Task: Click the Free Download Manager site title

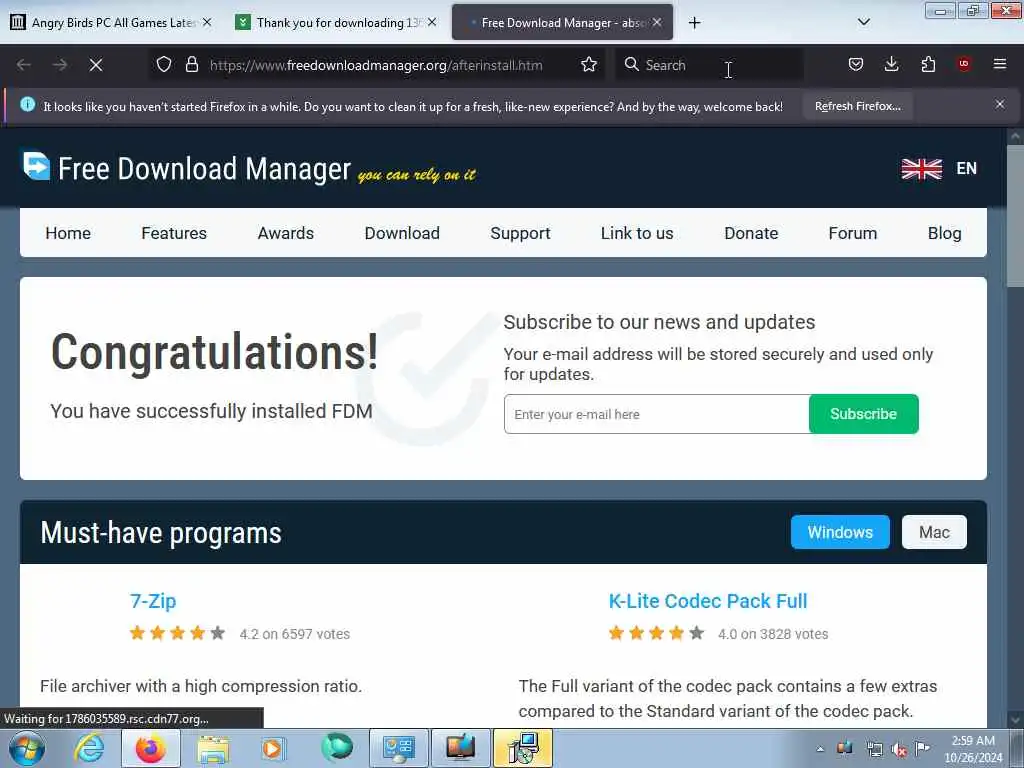Action: (x=204, y=168)
